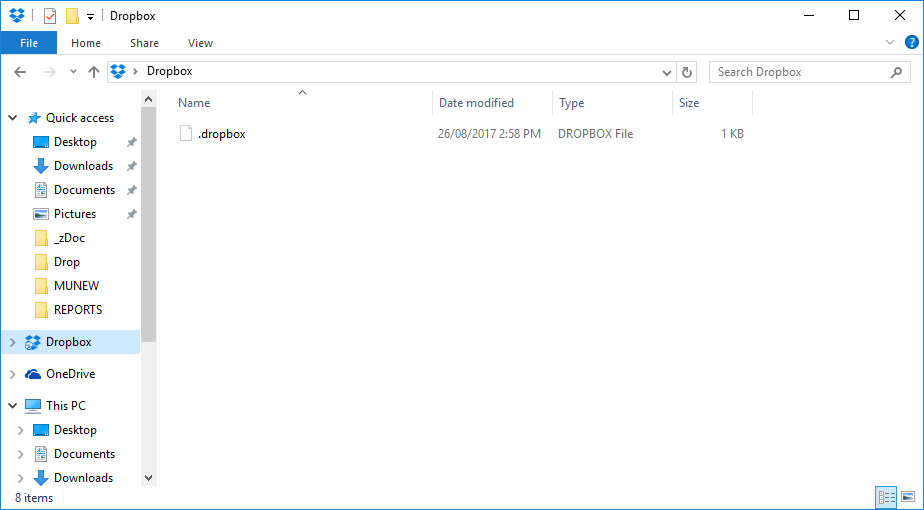Screen dimensions: 924x510
Task: Switch to the Share ribbon tab
Action: pyautogui.click(x=144, y=43)
